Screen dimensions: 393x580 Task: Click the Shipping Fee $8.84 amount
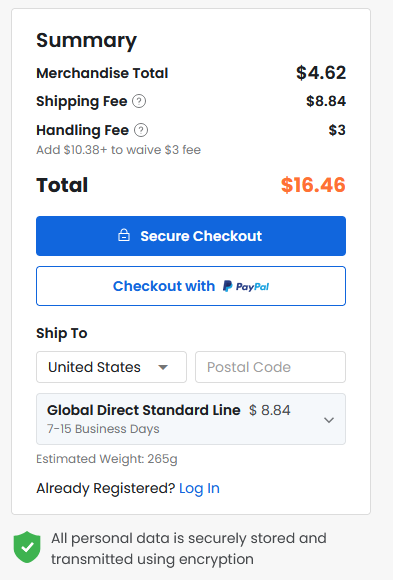pos(326,101)
